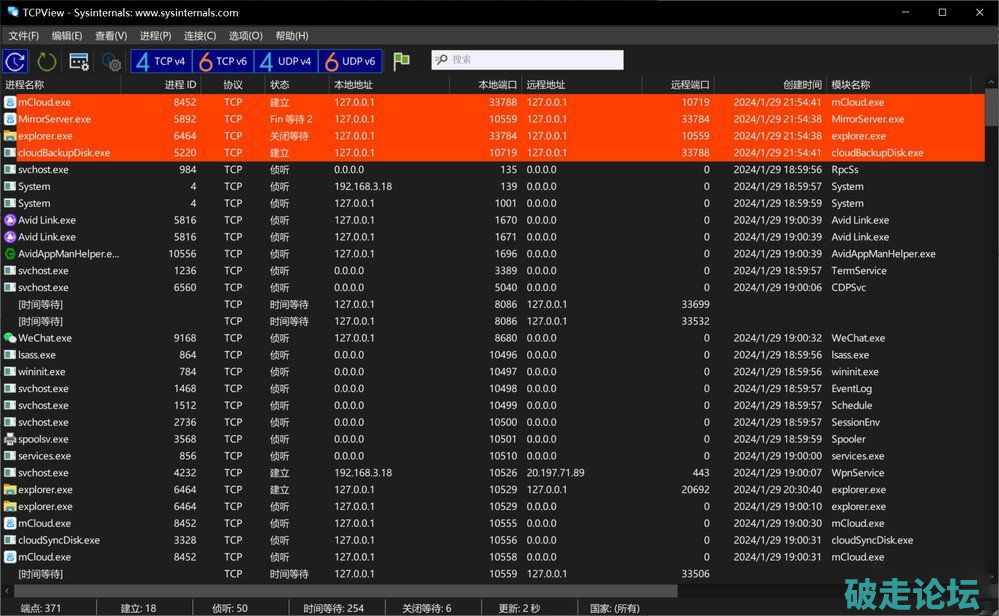Open the 文件(F) menu
999x616 pixels.
pos(23,36)
